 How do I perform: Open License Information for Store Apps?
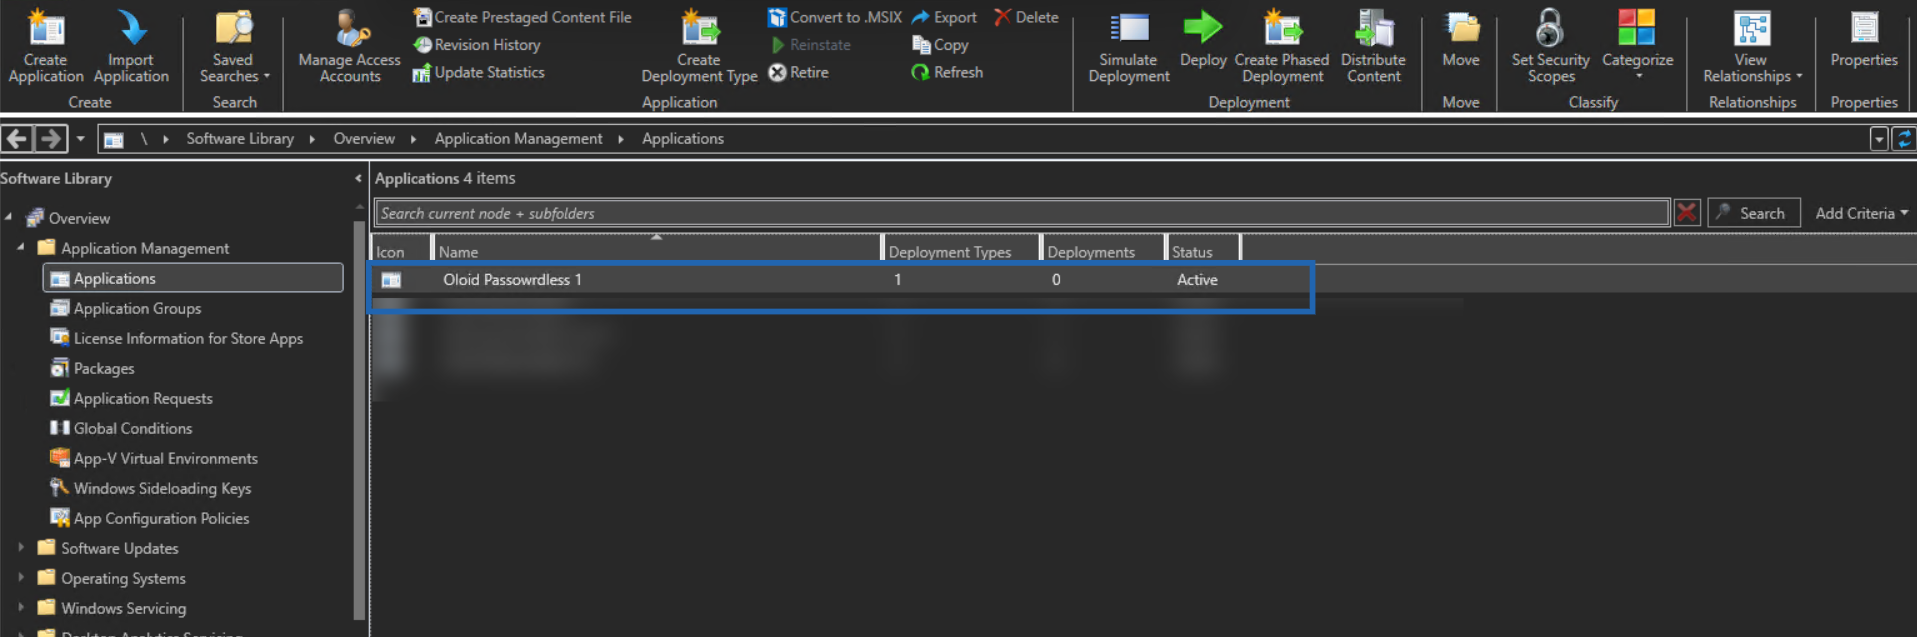click(188, 338)
